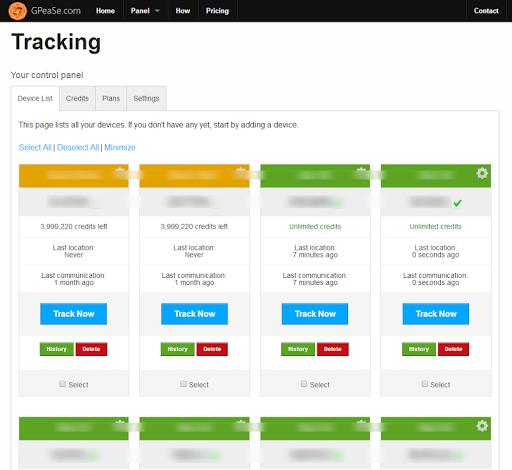Track Now on the 7 minutes ago device
The image size is (512, 470).
click(315, 314)
